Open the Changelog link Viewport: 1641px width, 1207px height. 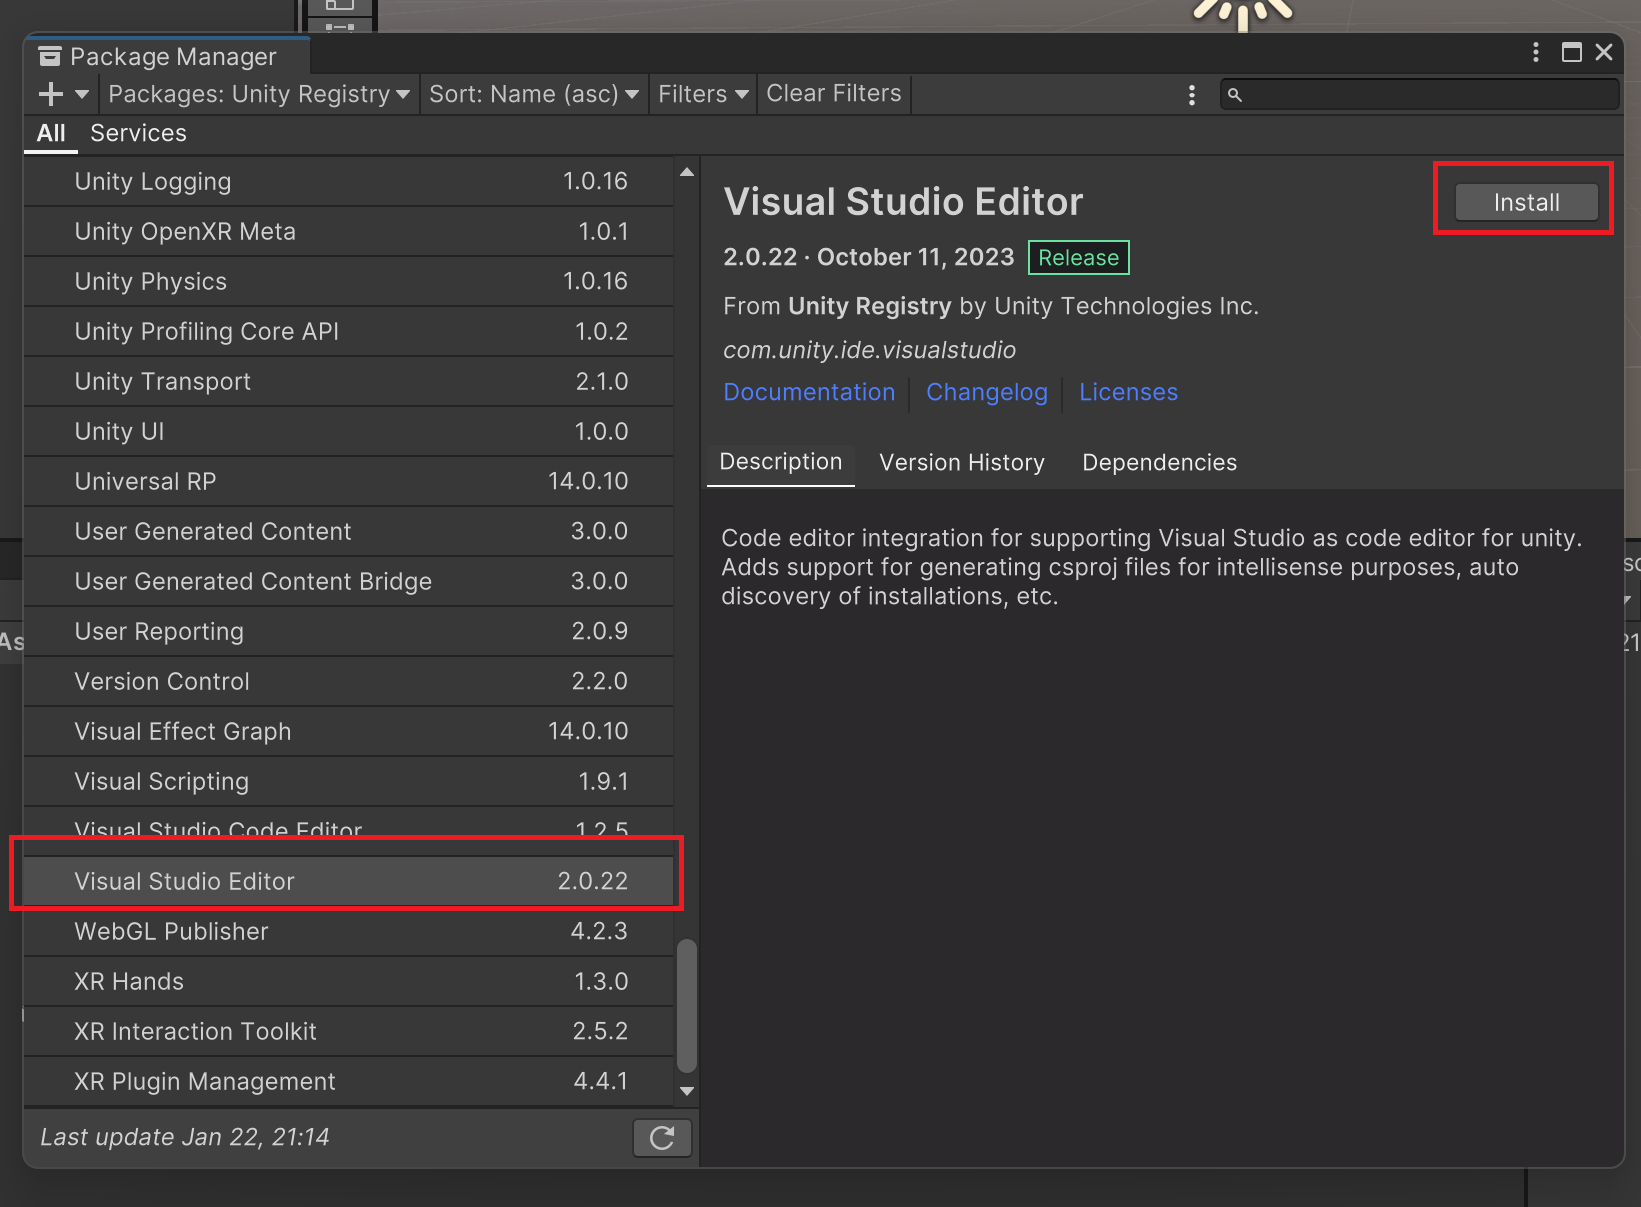986,392
